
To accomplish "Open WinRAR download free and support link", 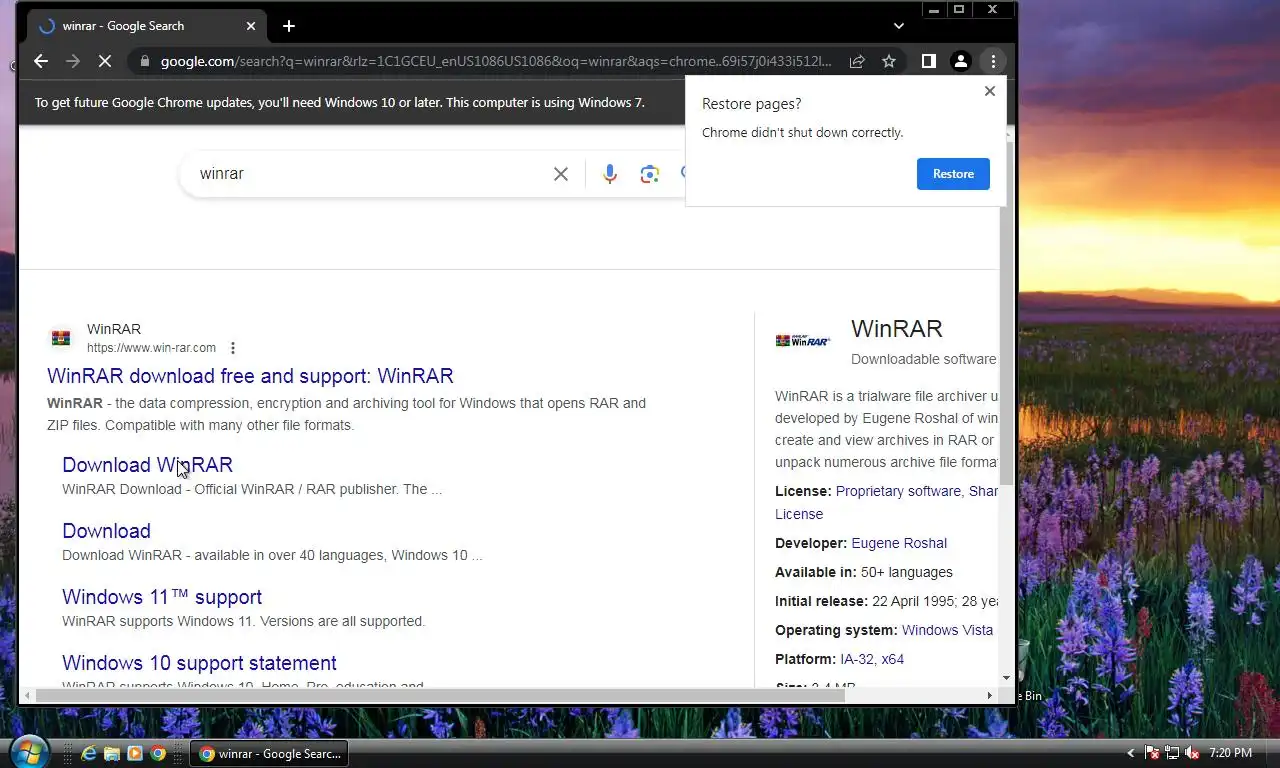I will 250,376.
